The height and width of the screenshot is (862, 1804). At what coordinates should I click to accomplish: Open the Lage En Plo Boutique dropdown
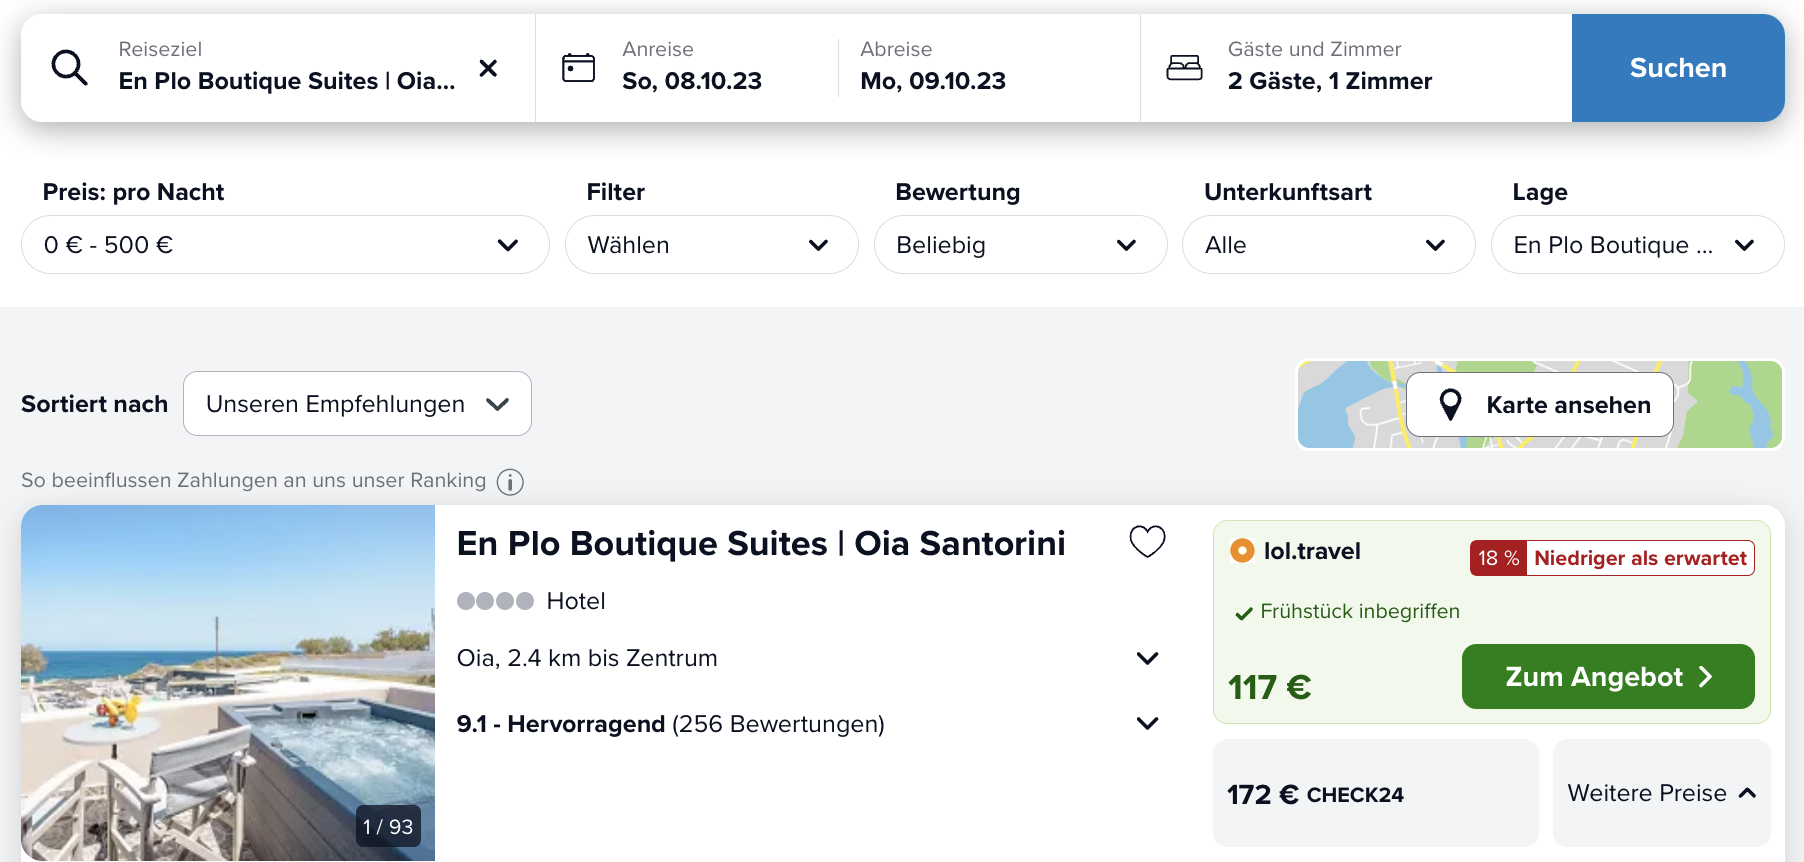tap(1637, 245)
